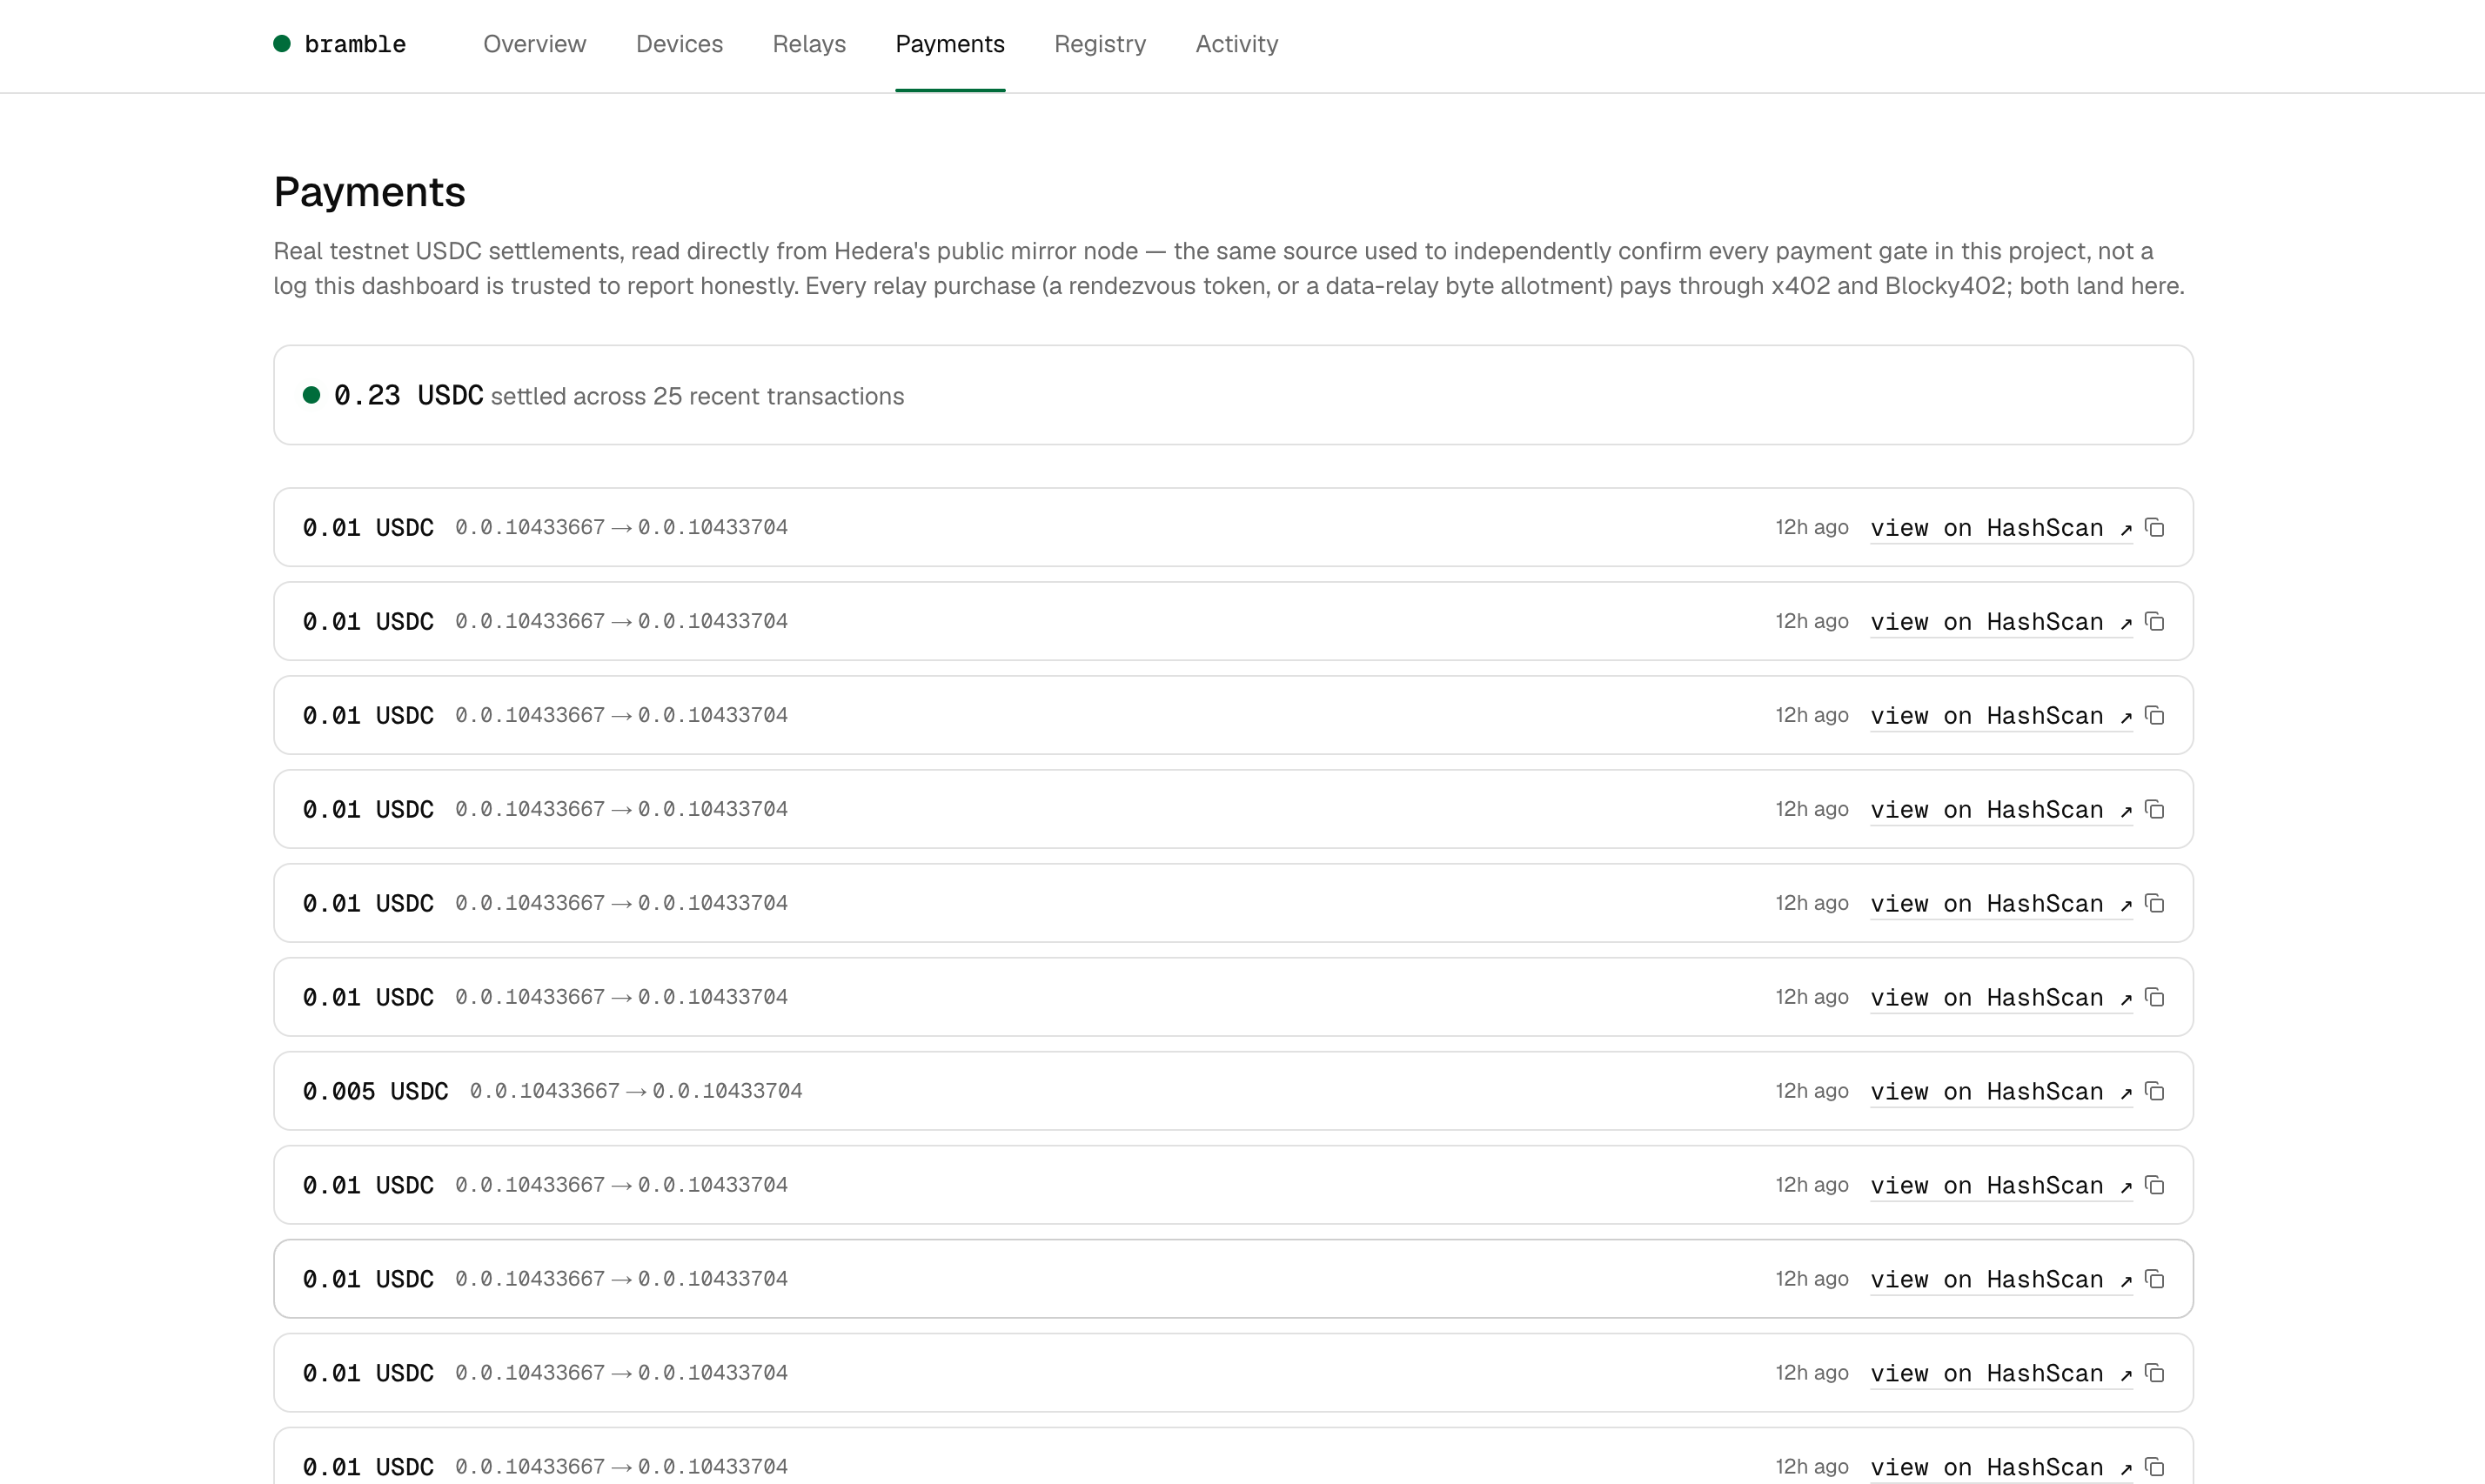The image size is (2485, 1484).
Task: Open HashScan link in the fourth payment row
Action: (x=2001, y=809)
